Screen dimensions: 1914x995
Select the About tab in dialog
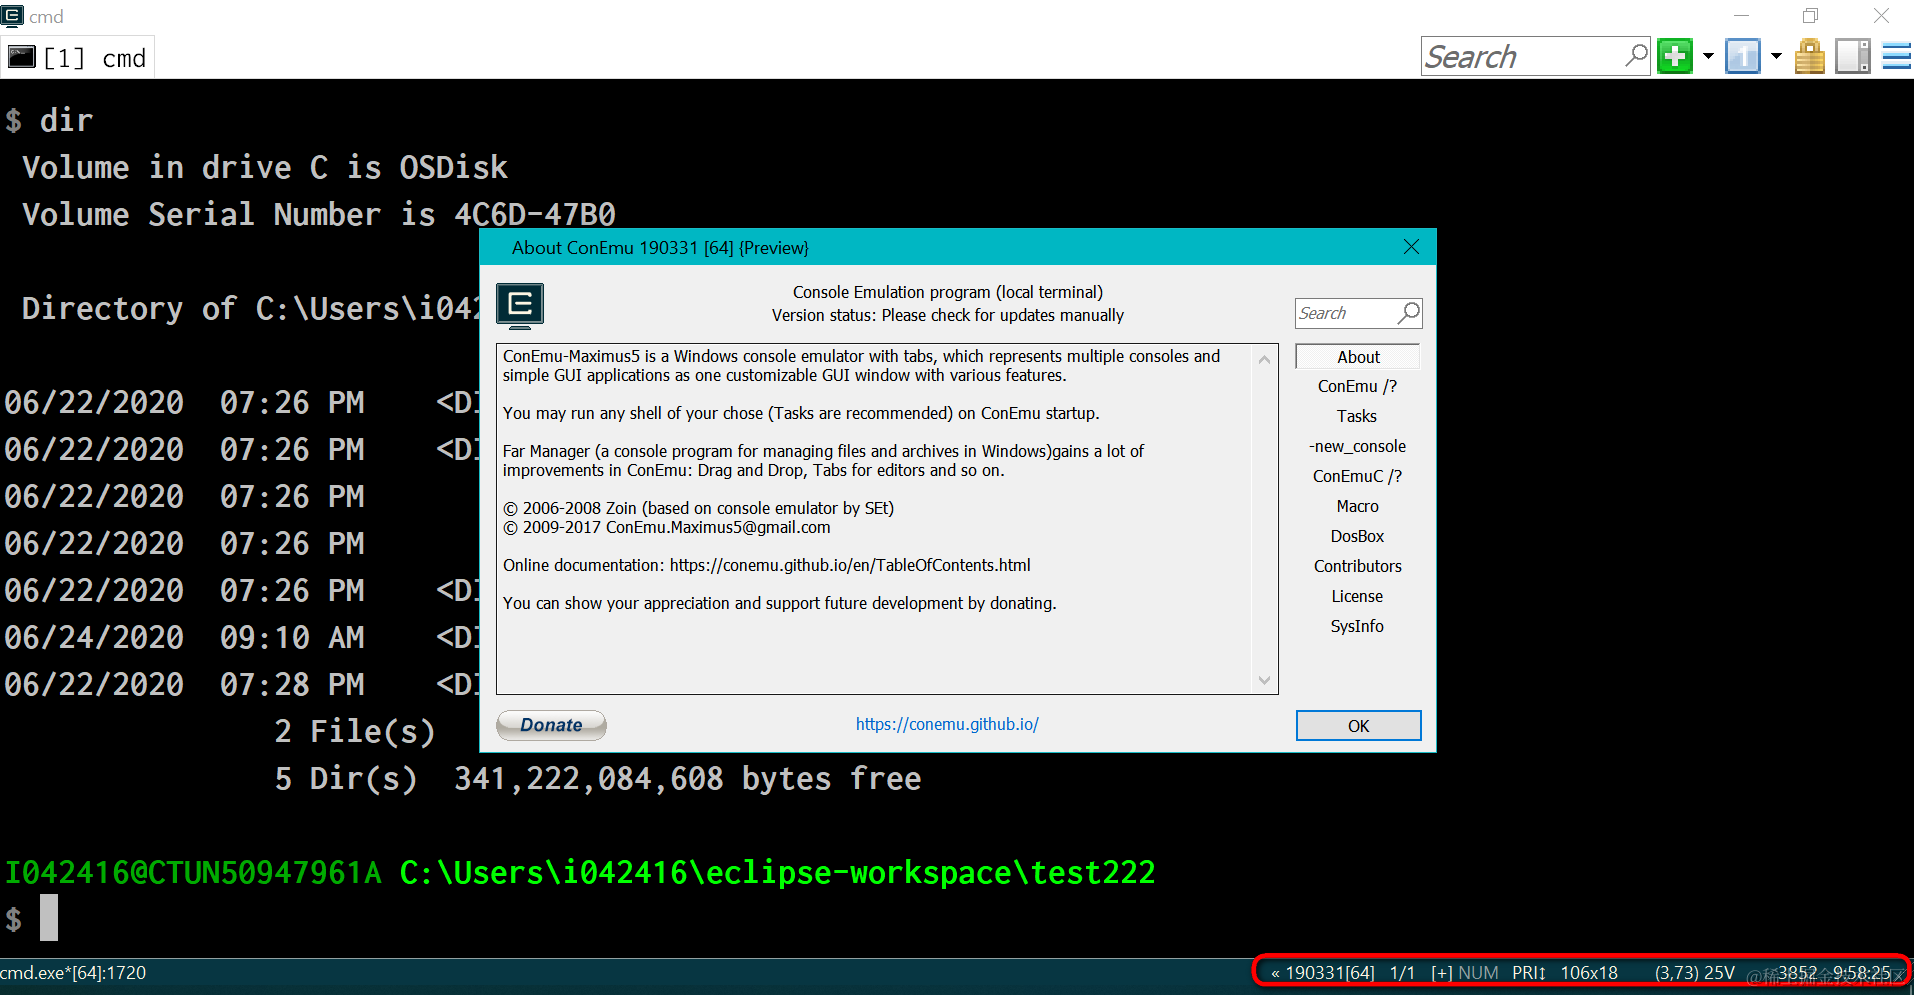pos(1358,357)
